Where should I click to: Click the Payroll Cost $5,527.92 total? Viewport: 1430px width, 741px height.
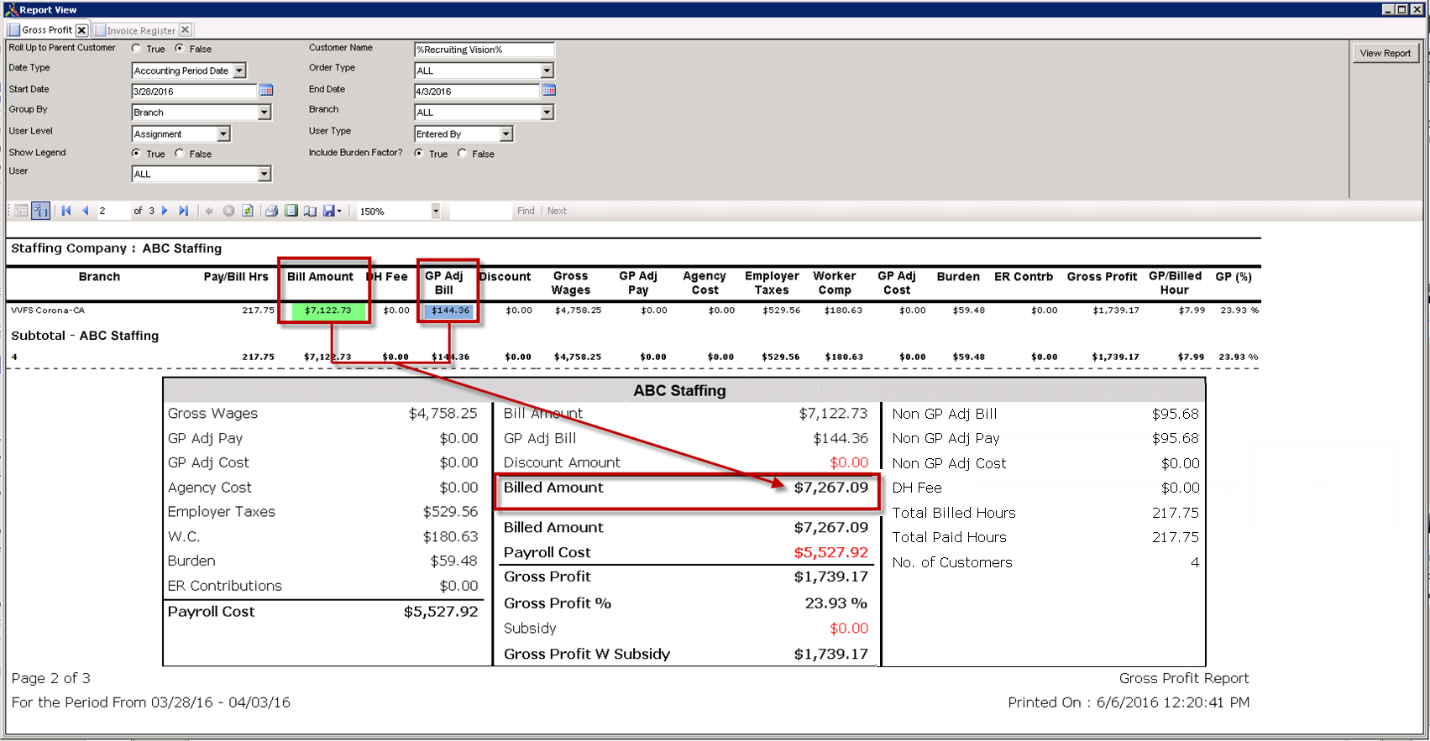pyautogui.click(x=441, y=612)
